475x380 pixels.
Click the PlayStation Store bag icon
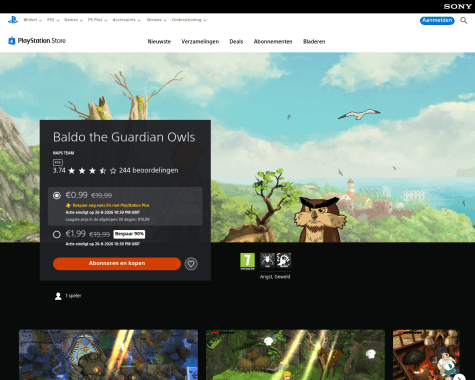tap(12, 41)
